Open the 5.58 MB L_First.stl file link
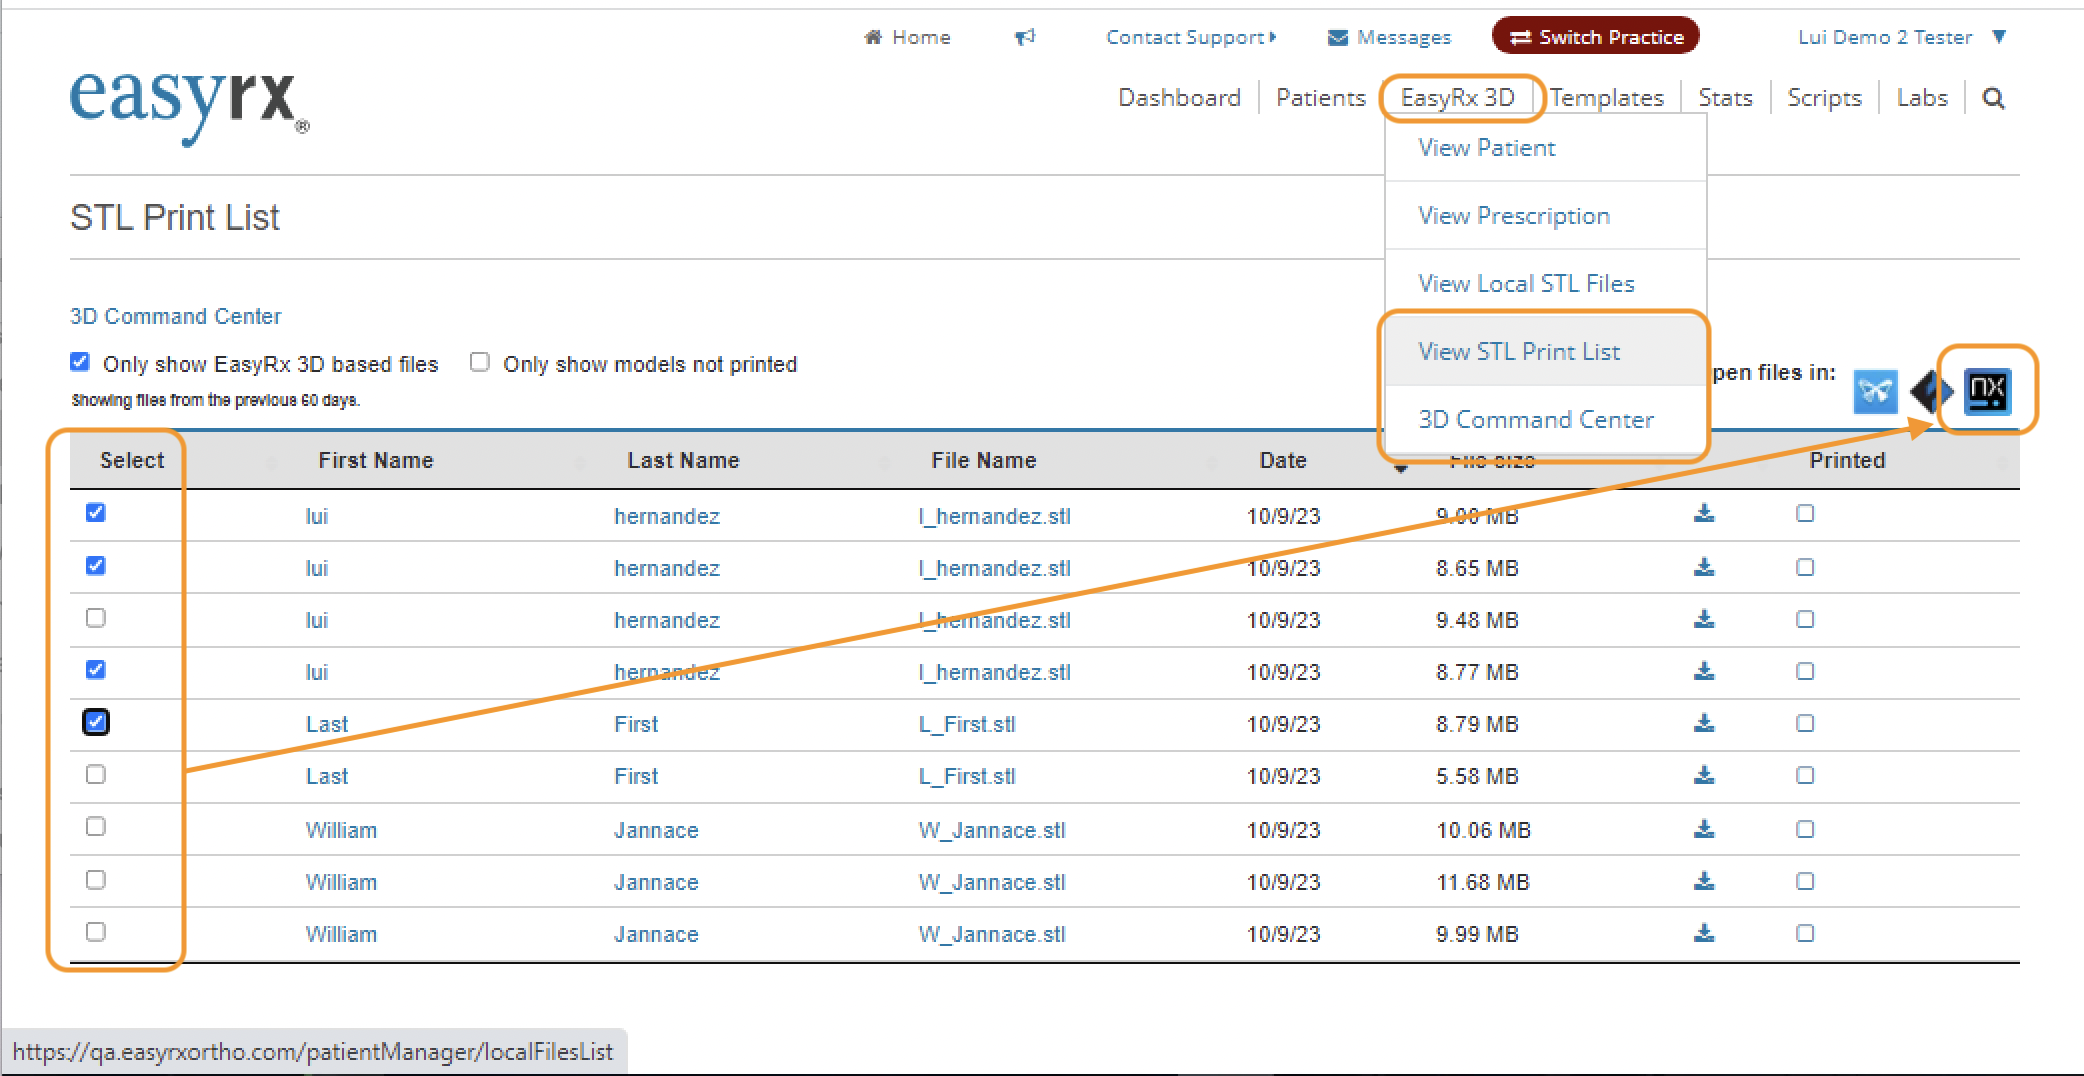 967,776
